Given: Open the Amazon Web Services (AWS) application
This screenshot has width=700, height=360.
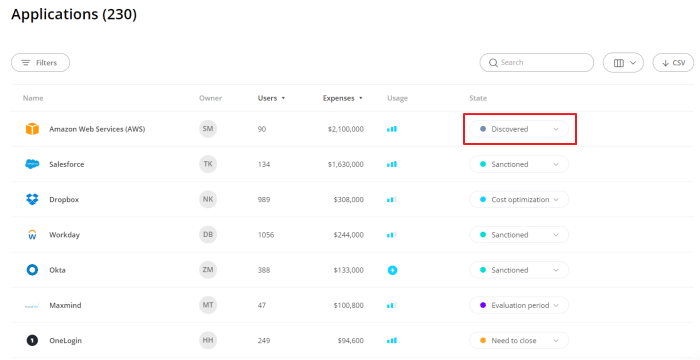Looking at the screenshot, I should click(x=97, y=129).
